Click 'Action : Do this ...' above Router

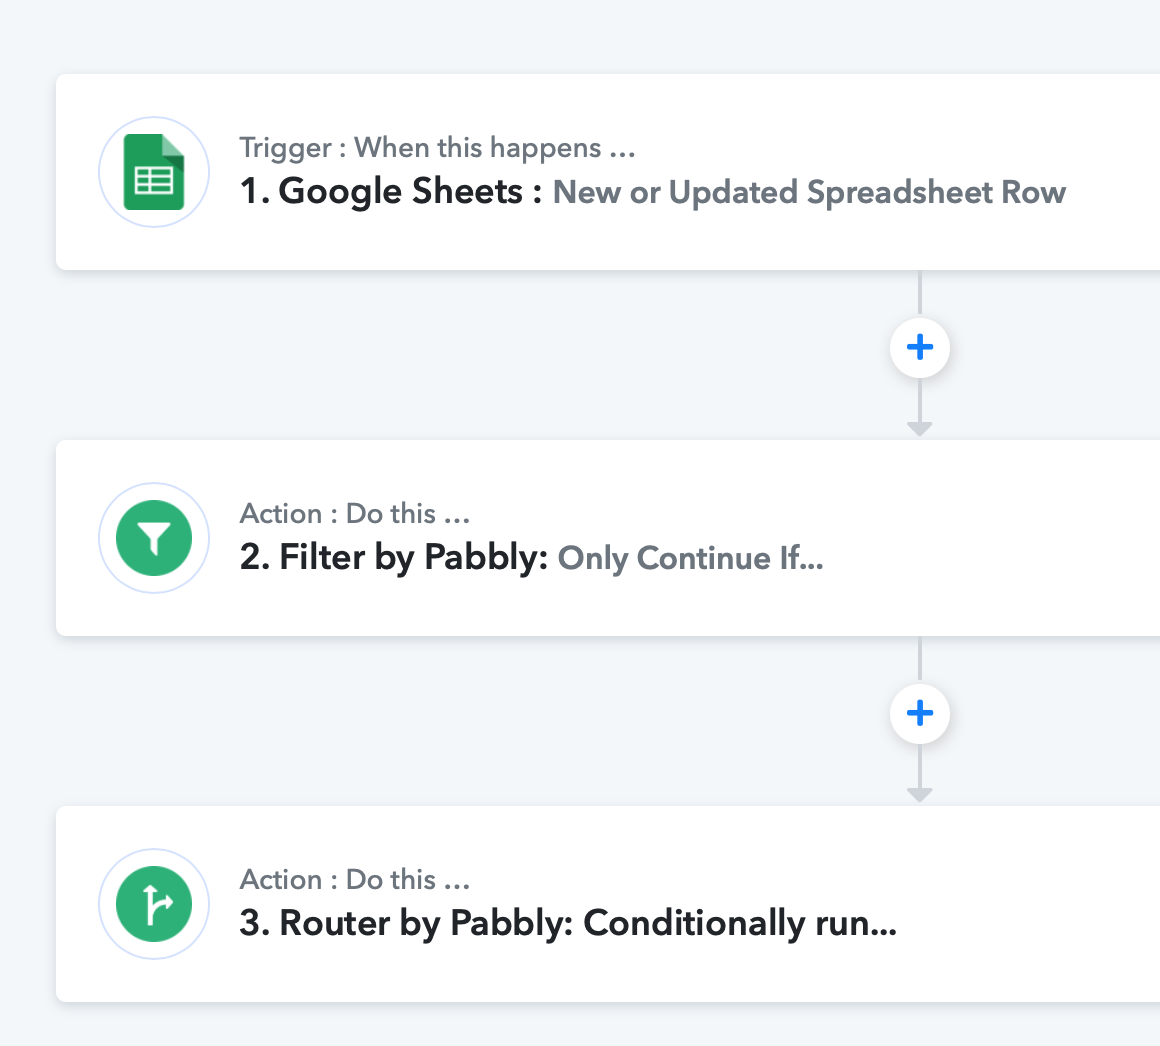[354, 880]
